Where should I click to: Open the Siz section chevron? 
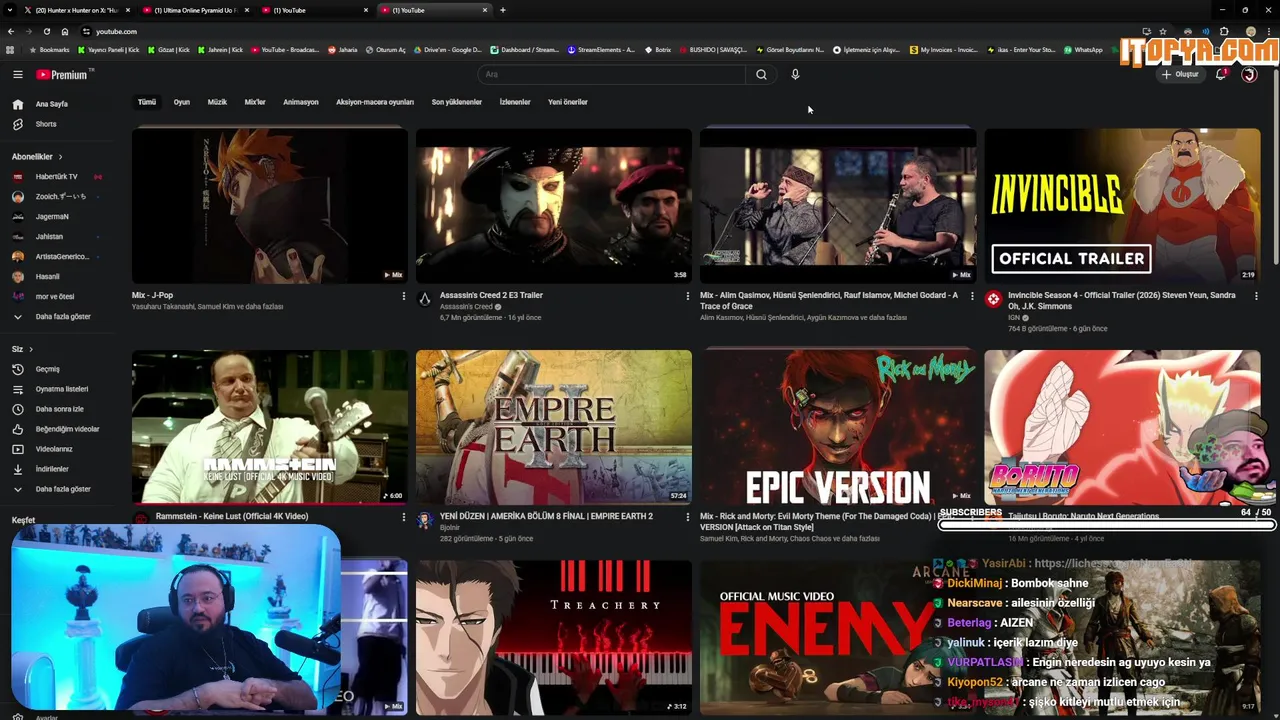pyautogui.click(x=31, y=349)
